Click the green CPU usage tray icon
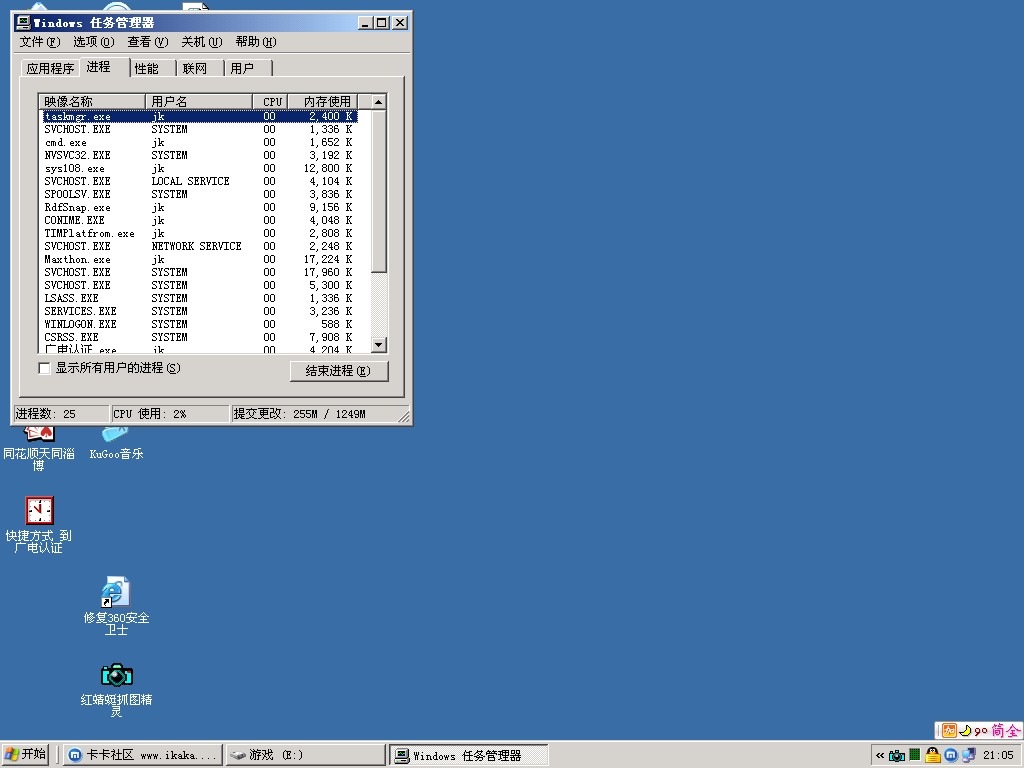 [x=914, y=755]
